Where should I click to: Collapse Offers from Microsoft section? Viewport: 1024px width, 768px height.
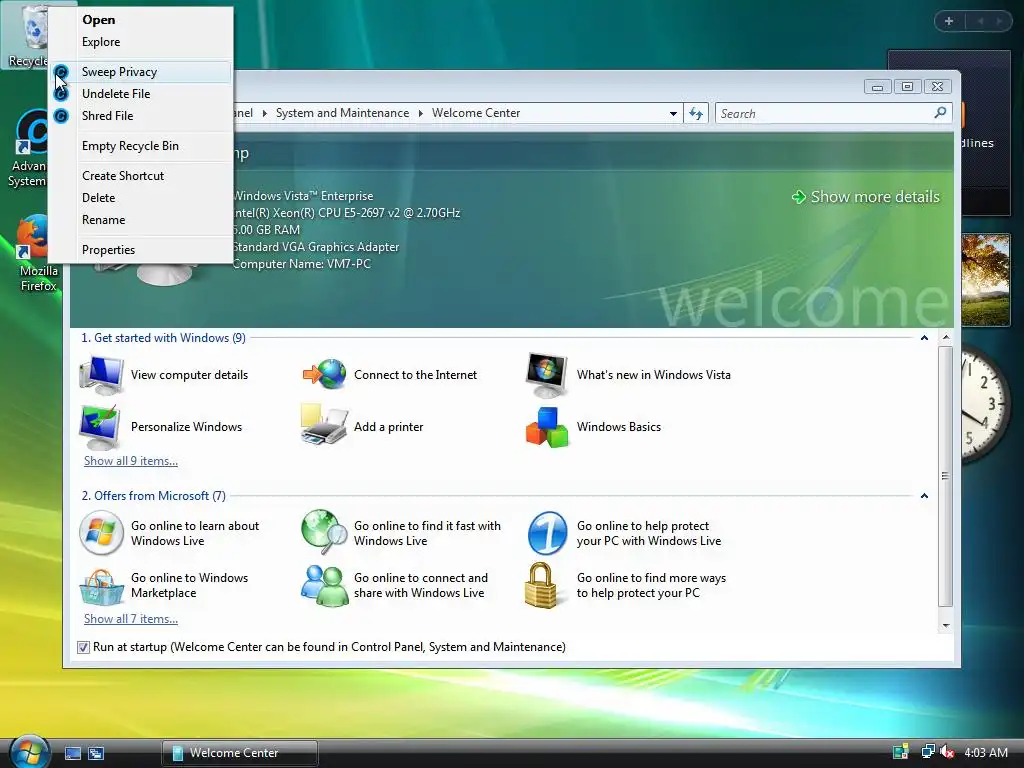pos(924,496)
